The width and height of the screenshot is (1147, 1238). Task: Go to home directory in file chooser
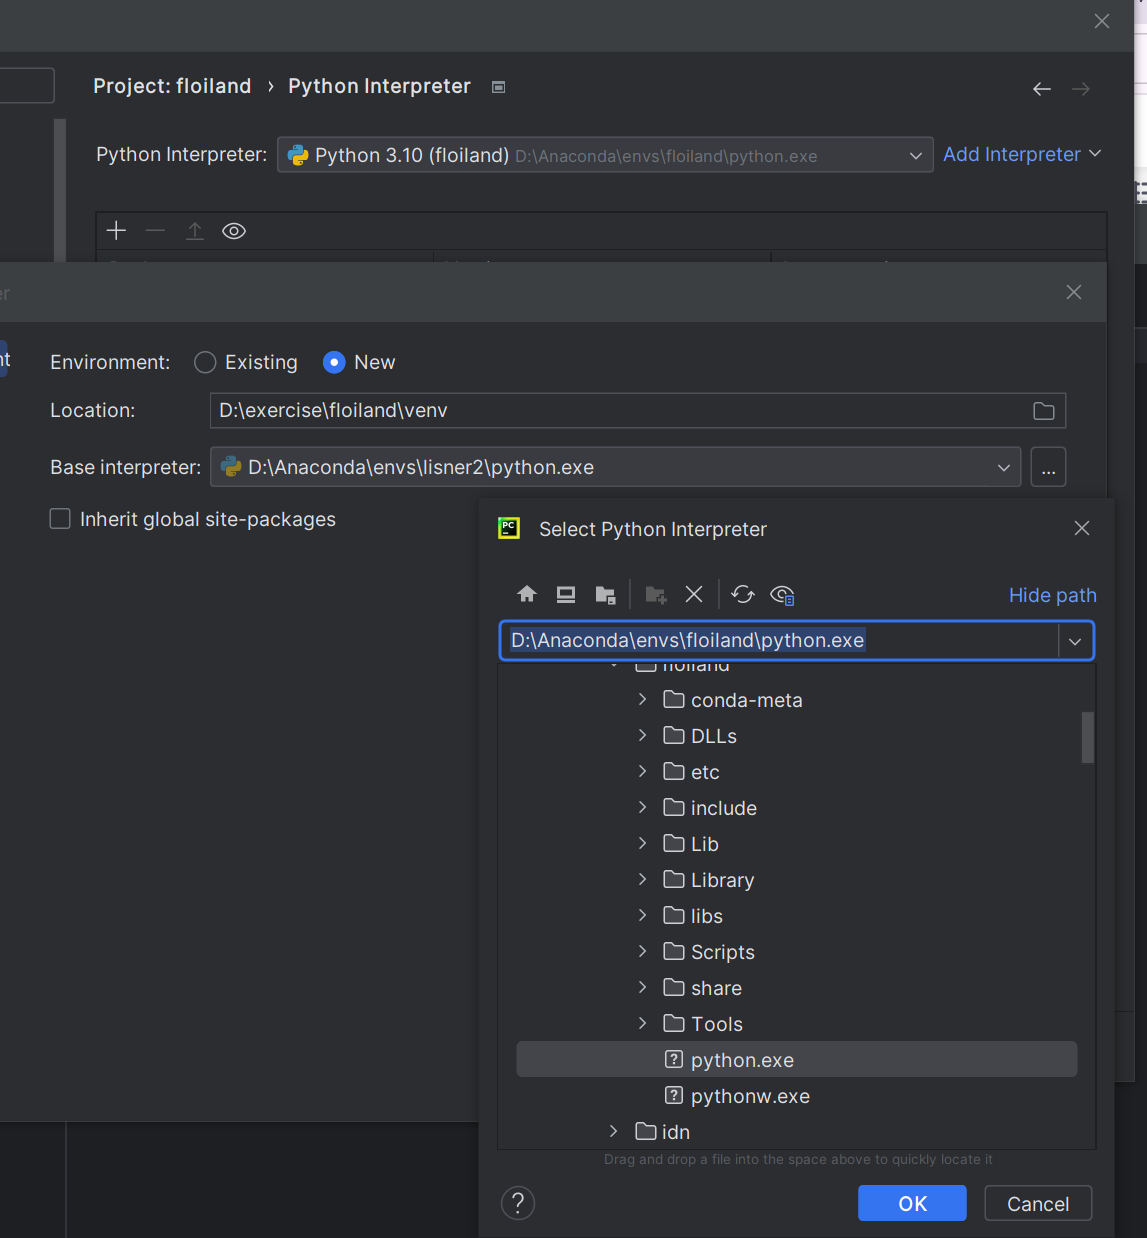click(x=527, y=594)
